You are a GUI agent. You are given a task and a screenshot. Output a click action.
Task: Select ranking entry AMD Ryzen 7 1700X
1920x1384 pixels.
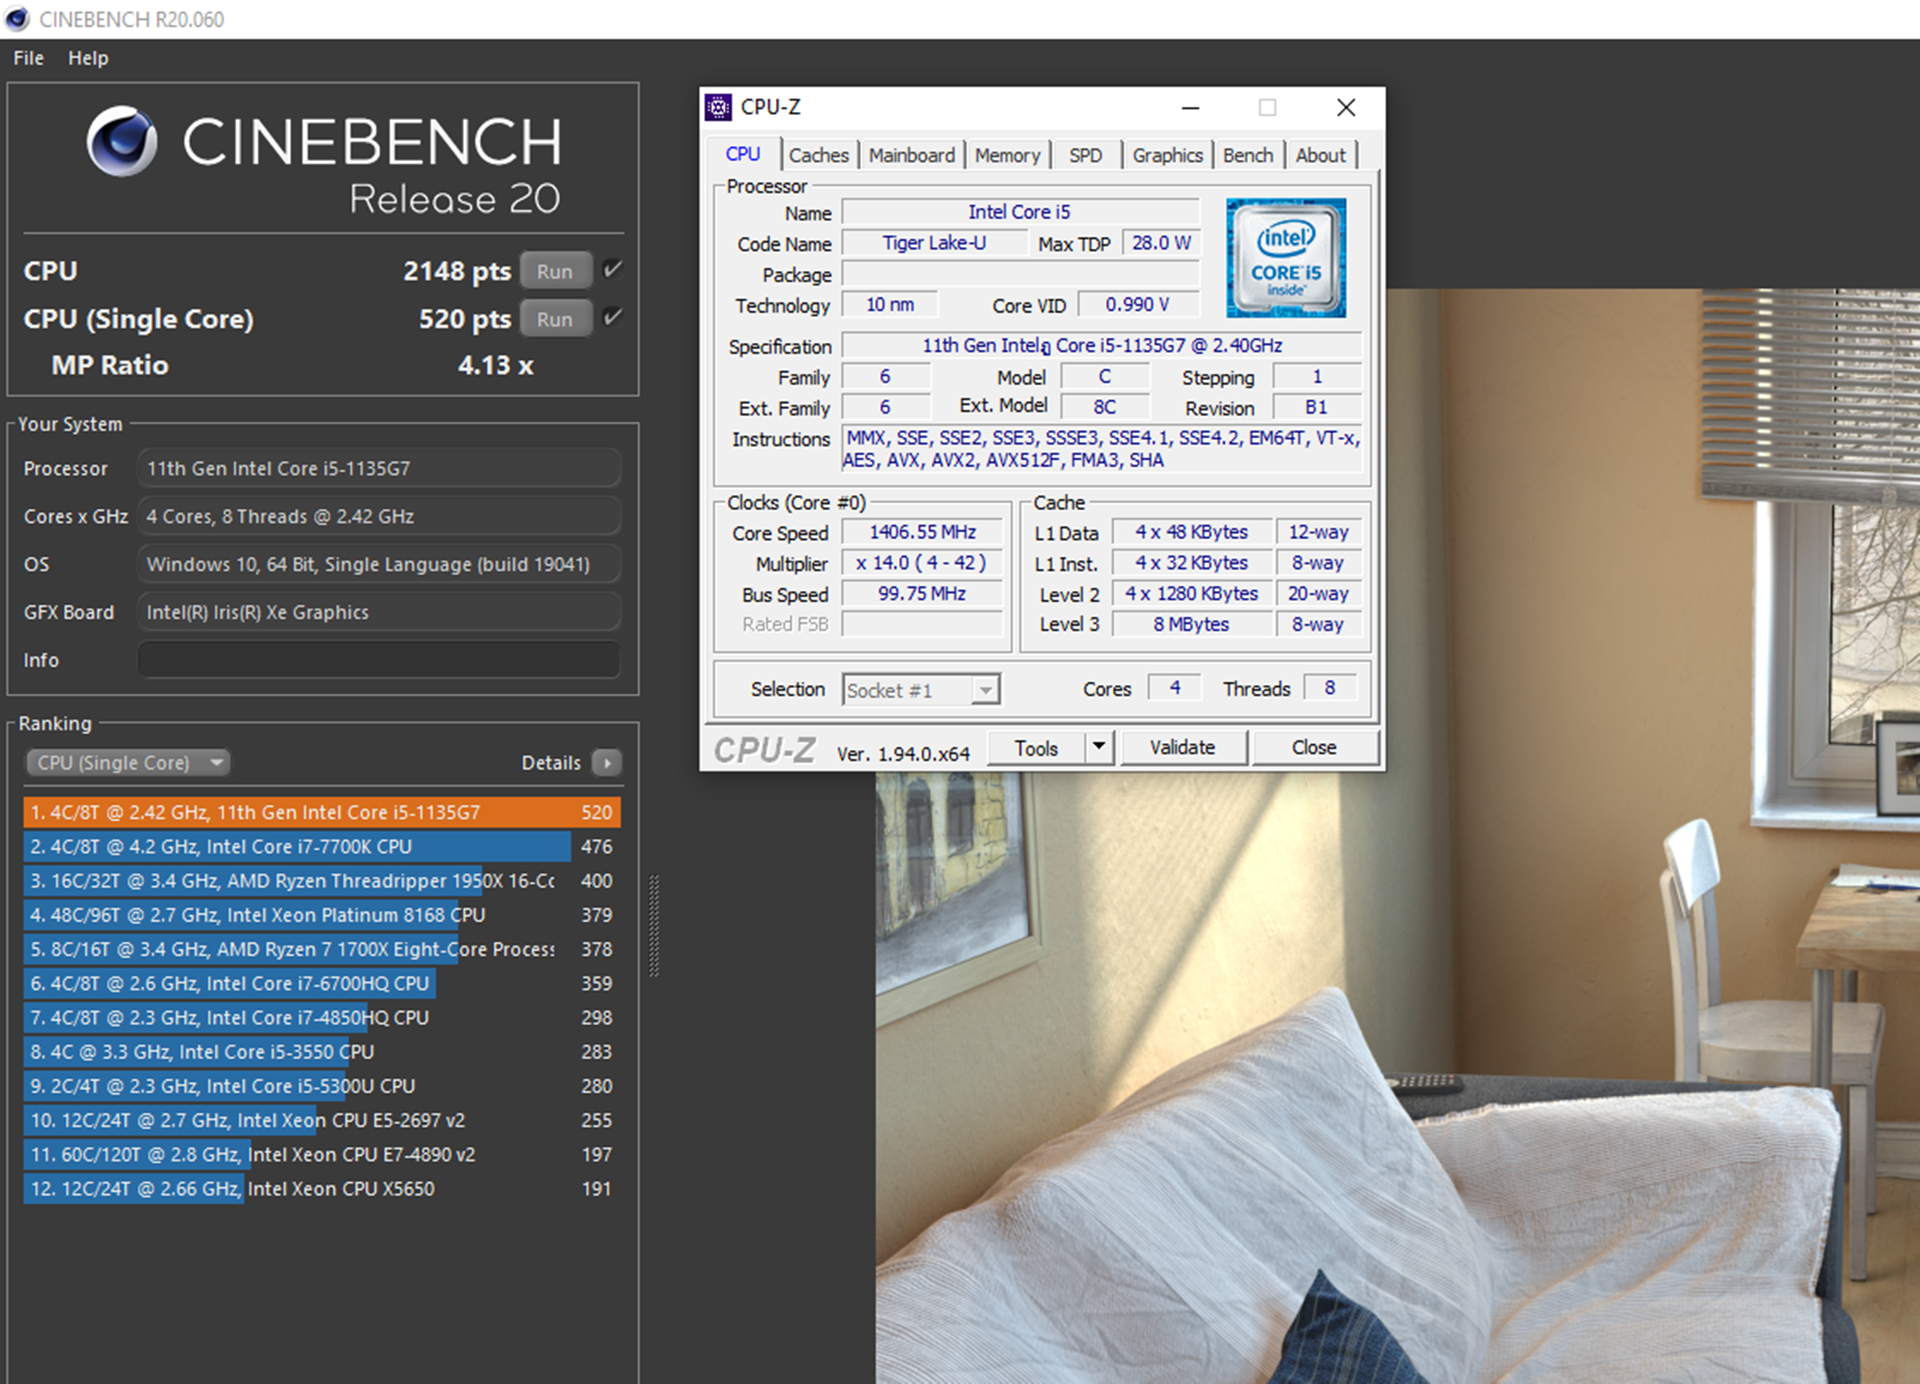click(x=322, y=949)
